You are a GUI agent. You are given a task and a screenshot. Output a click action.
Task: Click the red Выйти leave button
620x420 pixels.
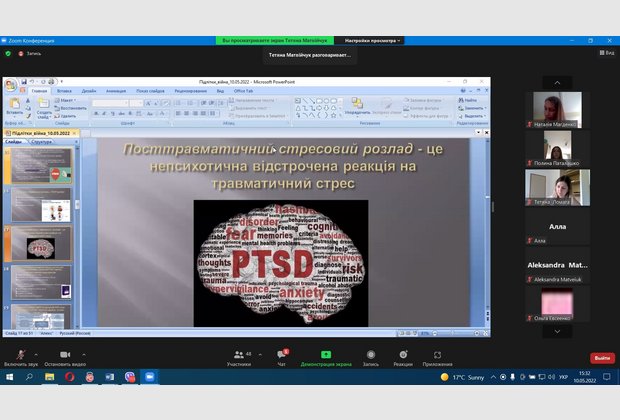(602, 358)
